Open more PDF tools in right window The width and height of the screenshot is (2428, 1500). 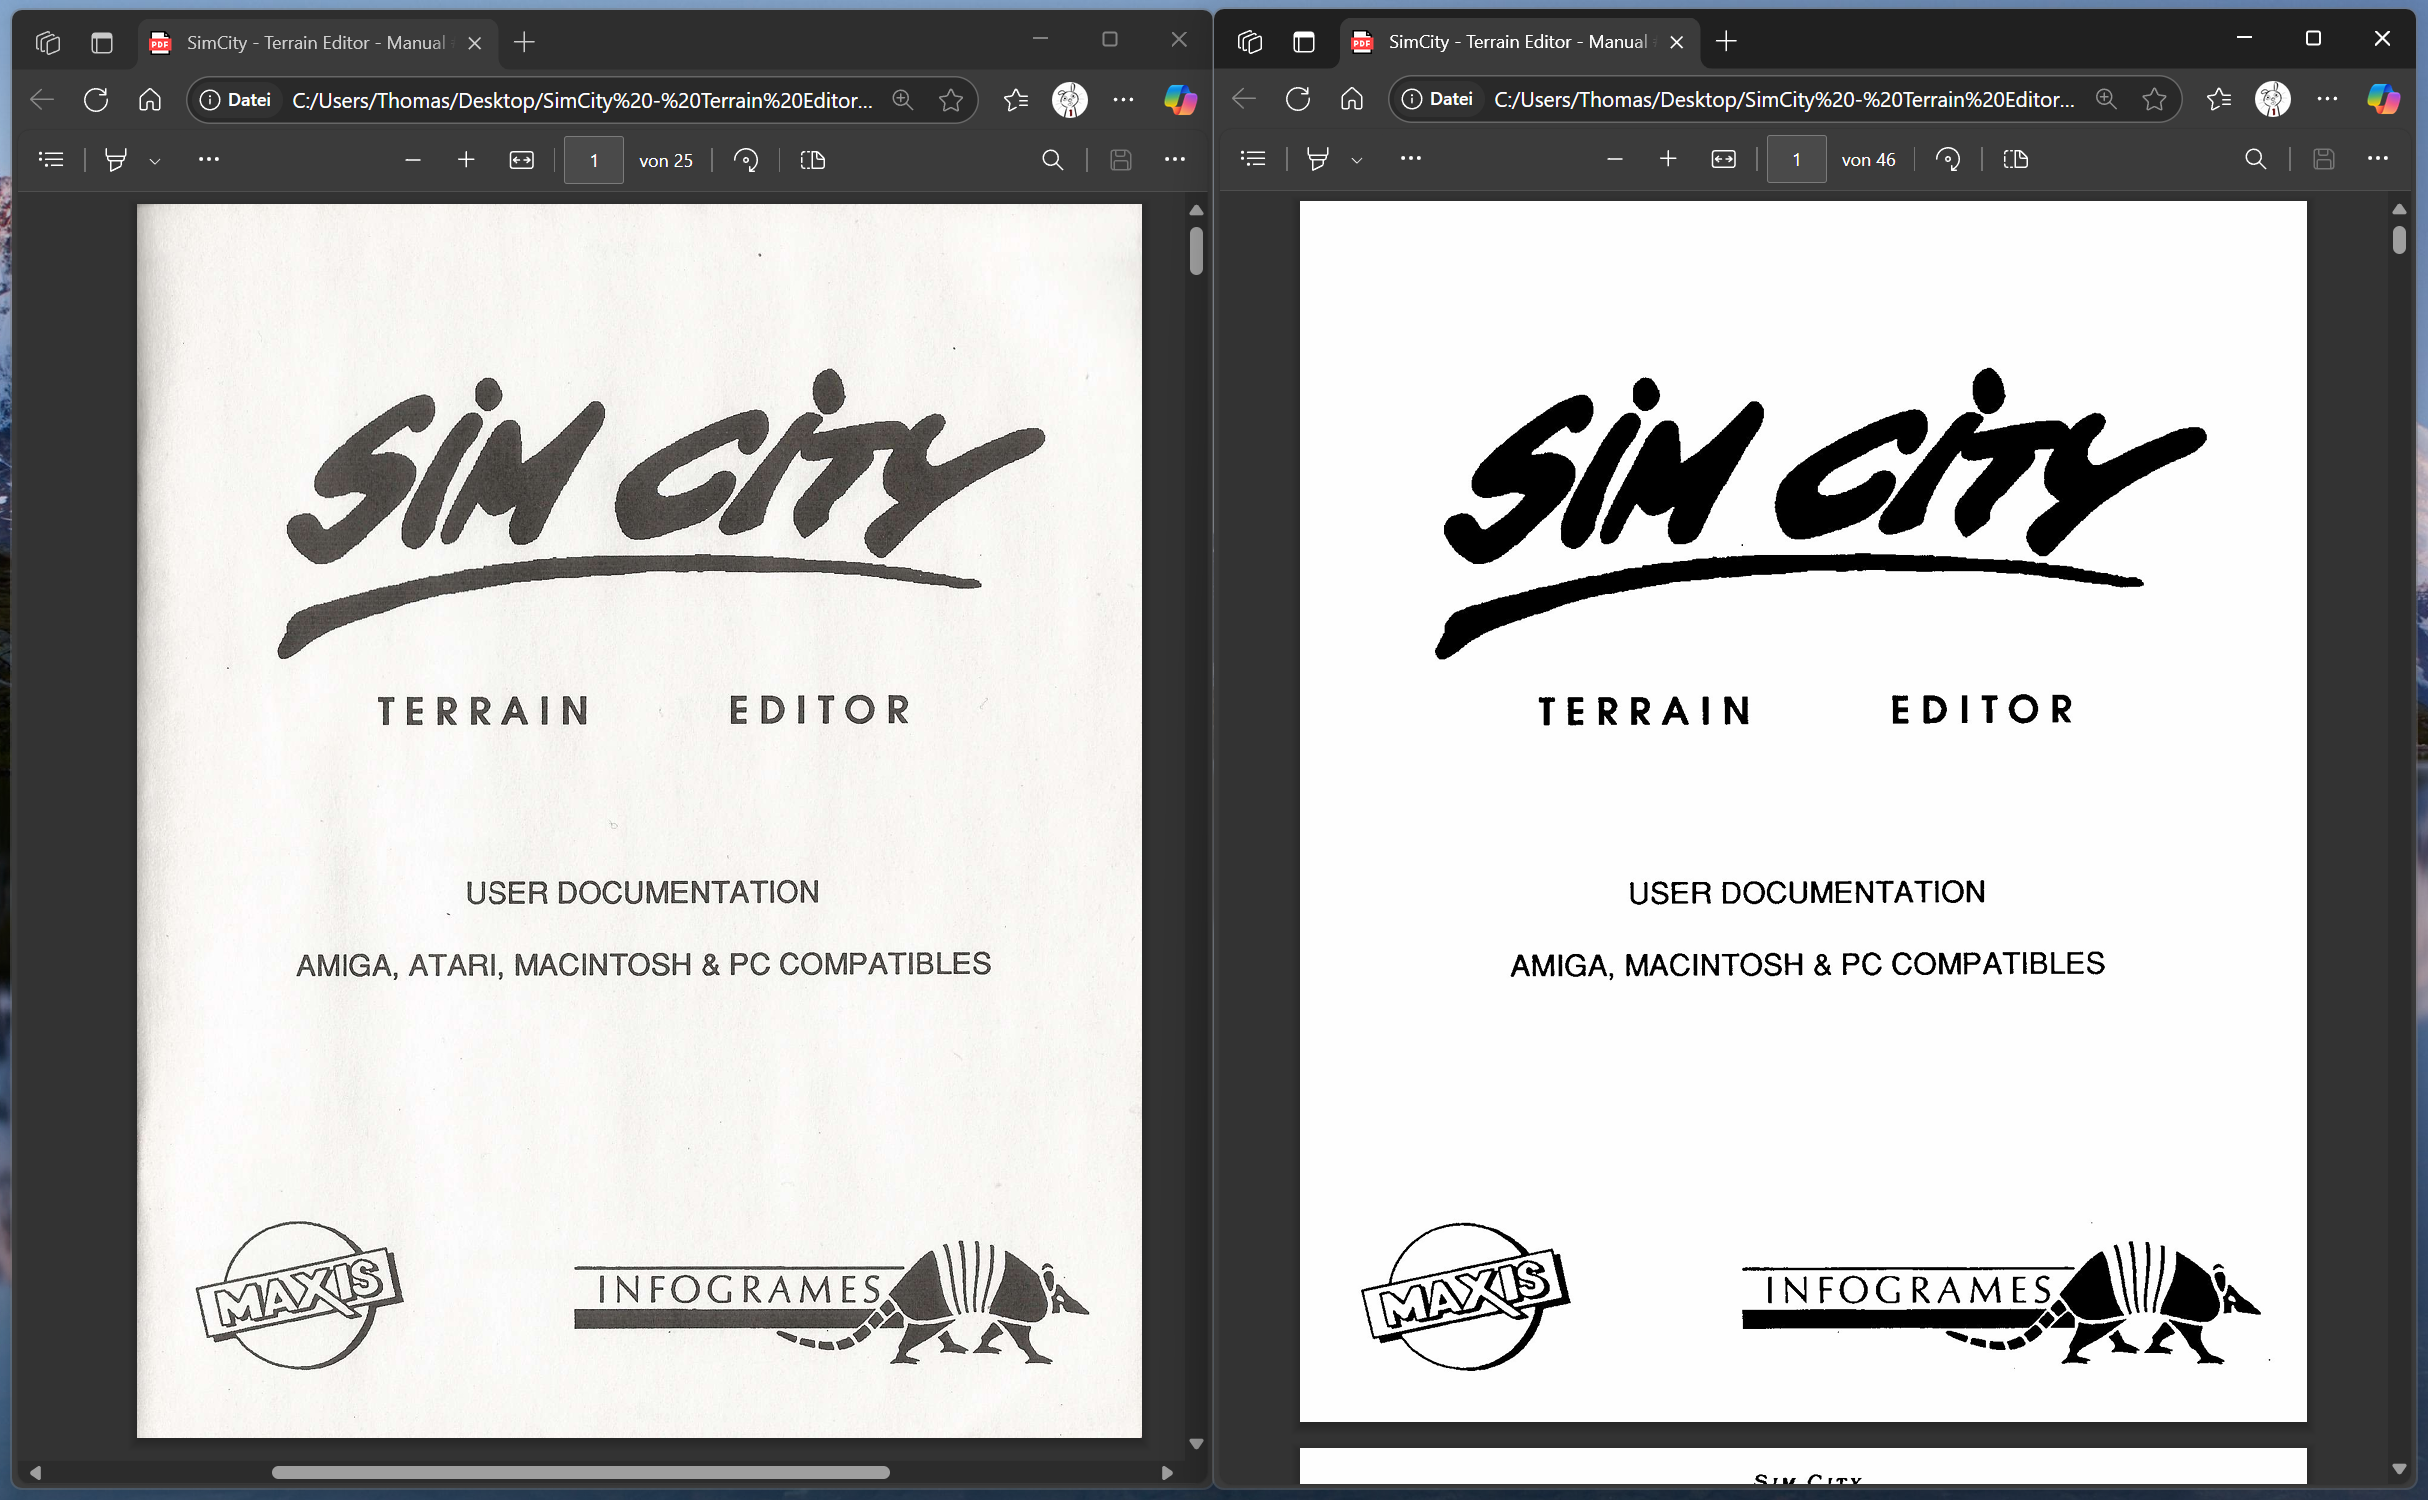click(1411, 158)
